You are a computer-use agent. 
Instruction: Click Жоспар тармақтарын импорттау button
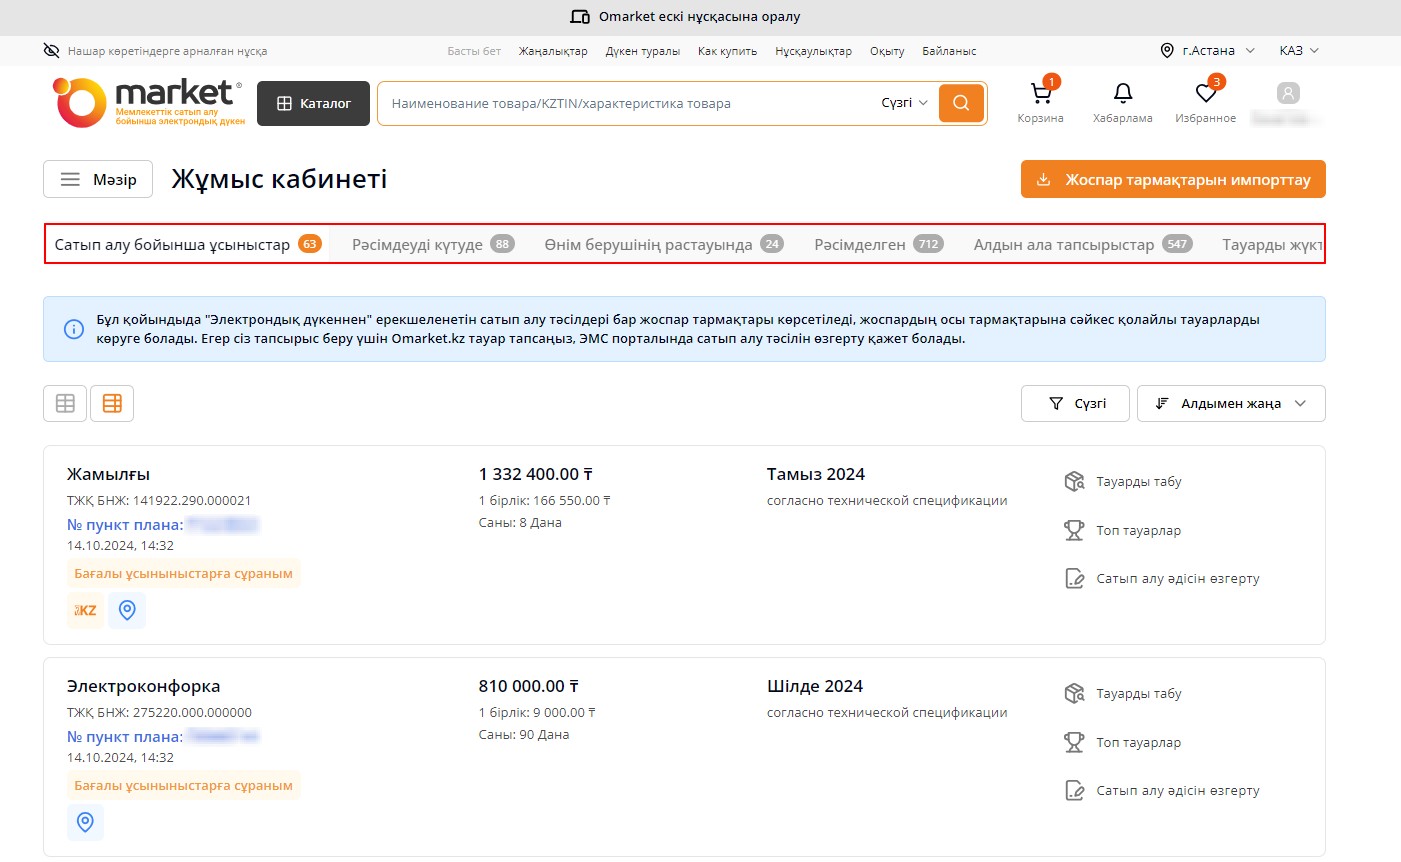click(x=1172, y=180)
